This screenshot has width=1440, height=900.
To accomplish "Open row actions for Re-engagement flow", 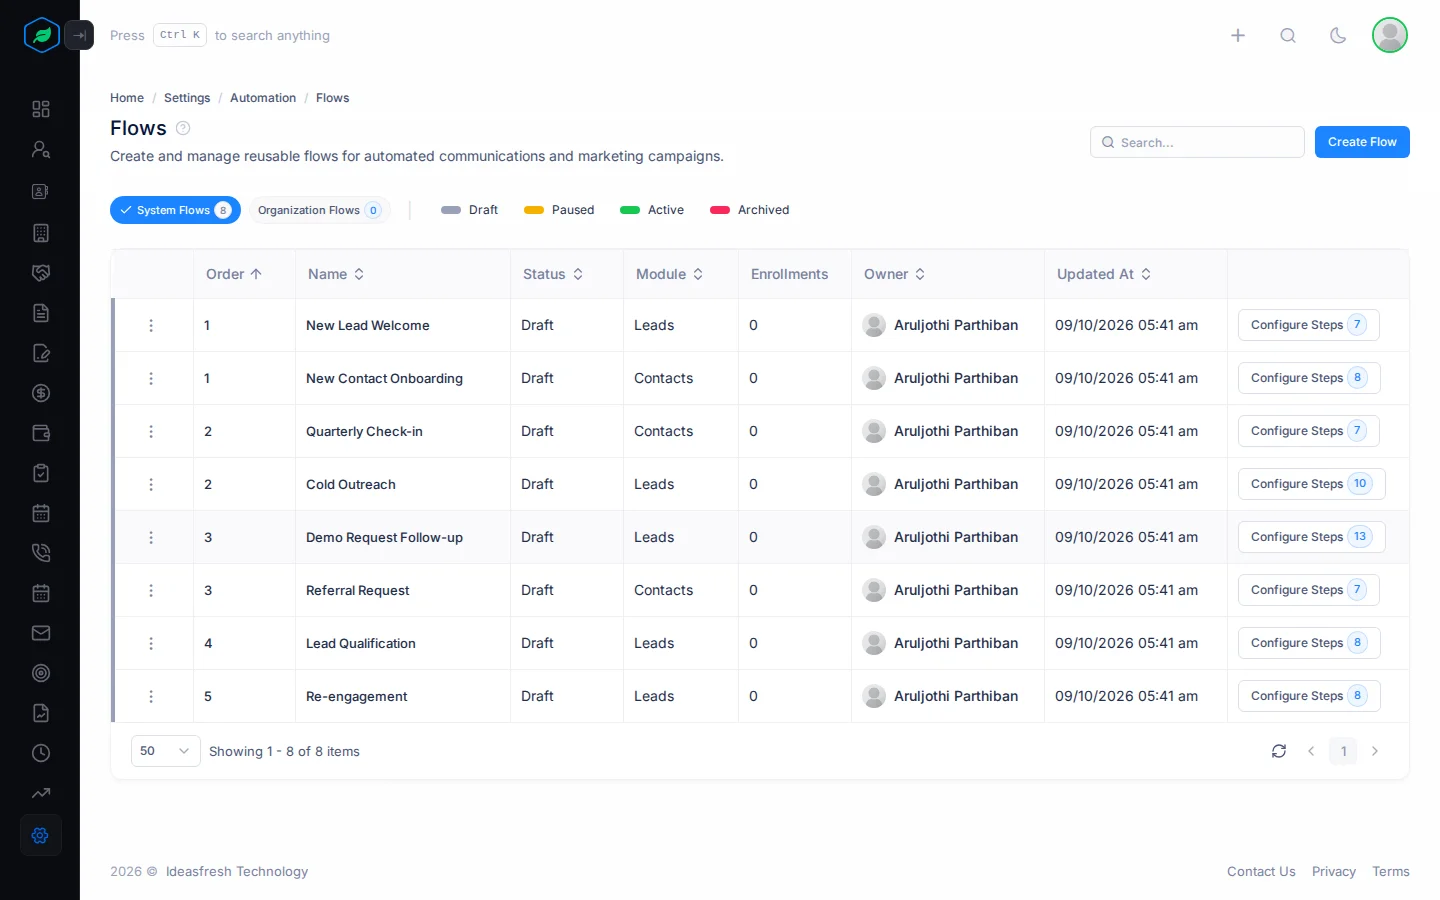I will coord(151,696).
